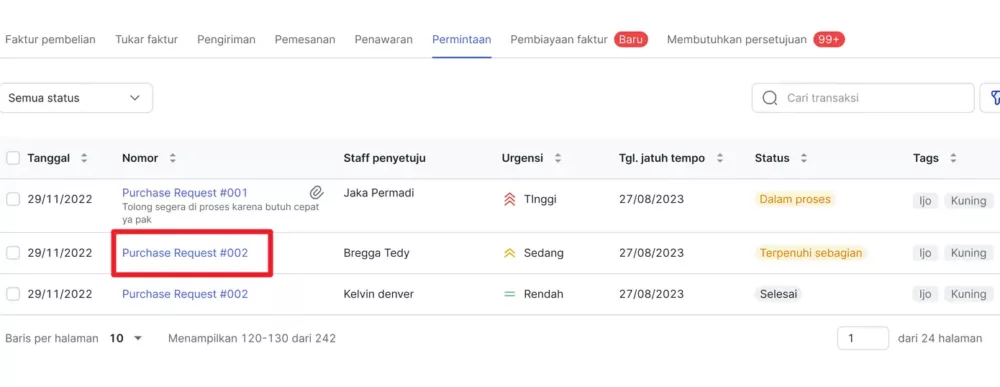
Task: Click the Cari transaksi search field
Action: tap(863, 98)
